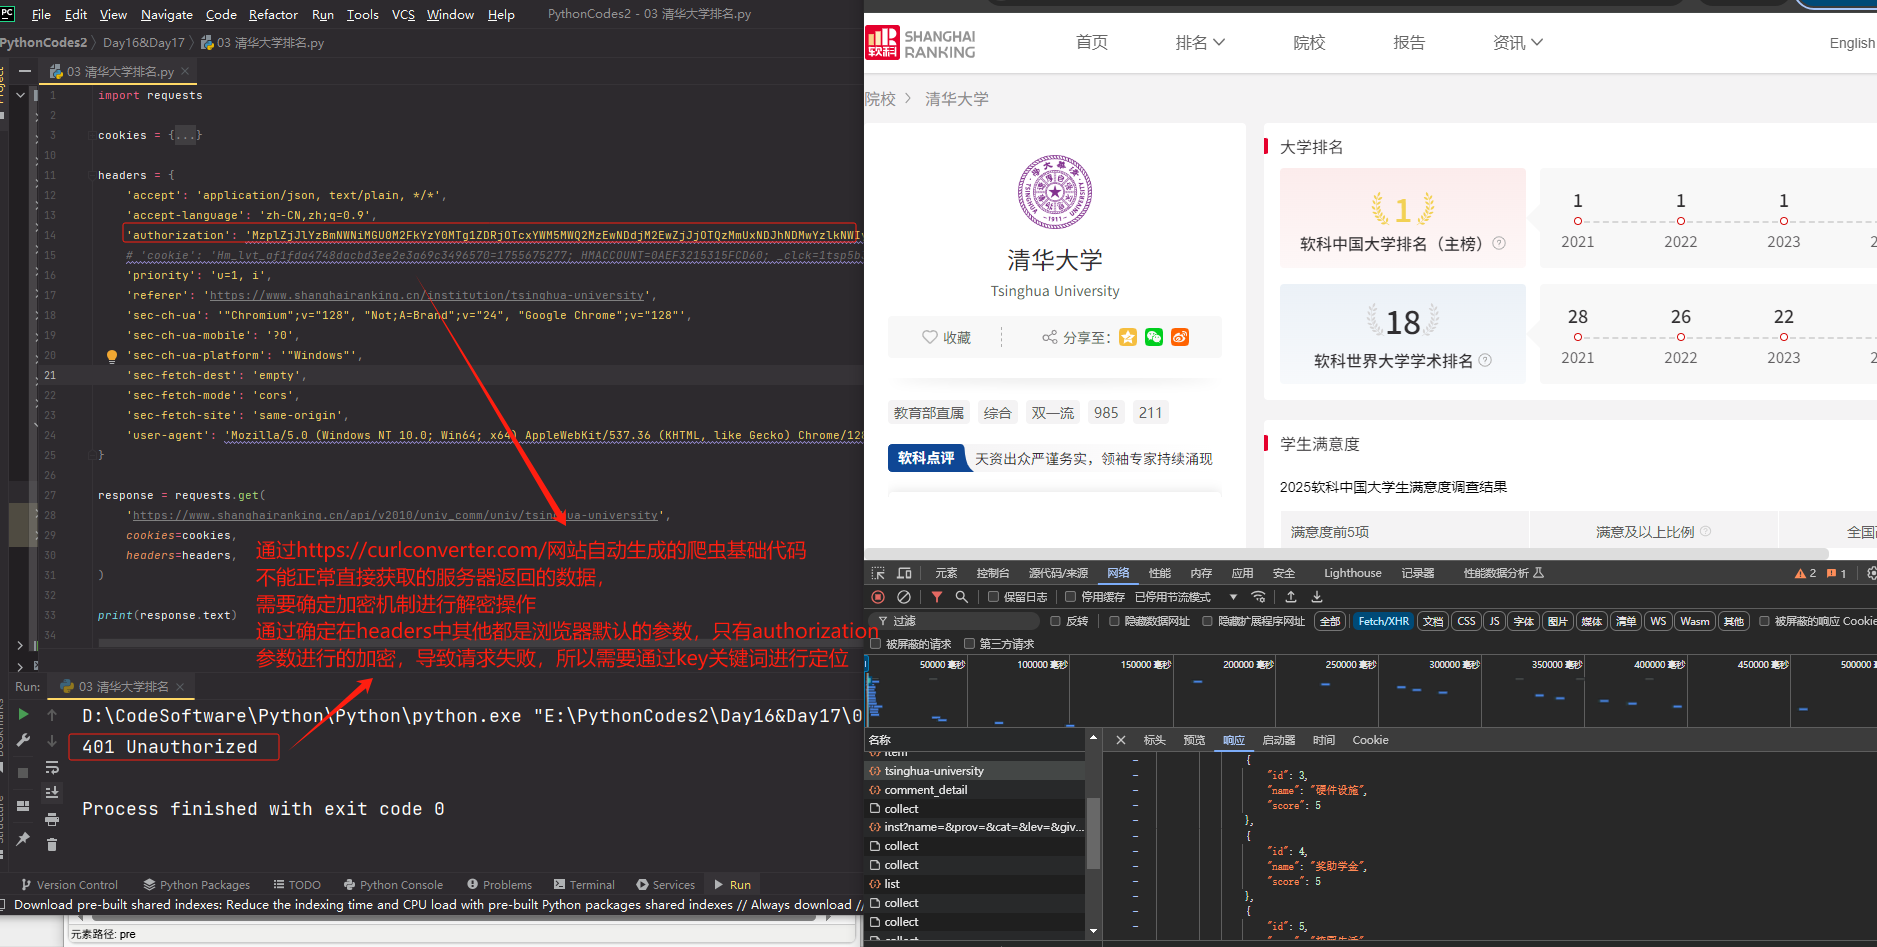Open network conditions wifi icon in DevTools
The width and height of the screenshot is (1877, 947).
click(x=1259, y=597)
